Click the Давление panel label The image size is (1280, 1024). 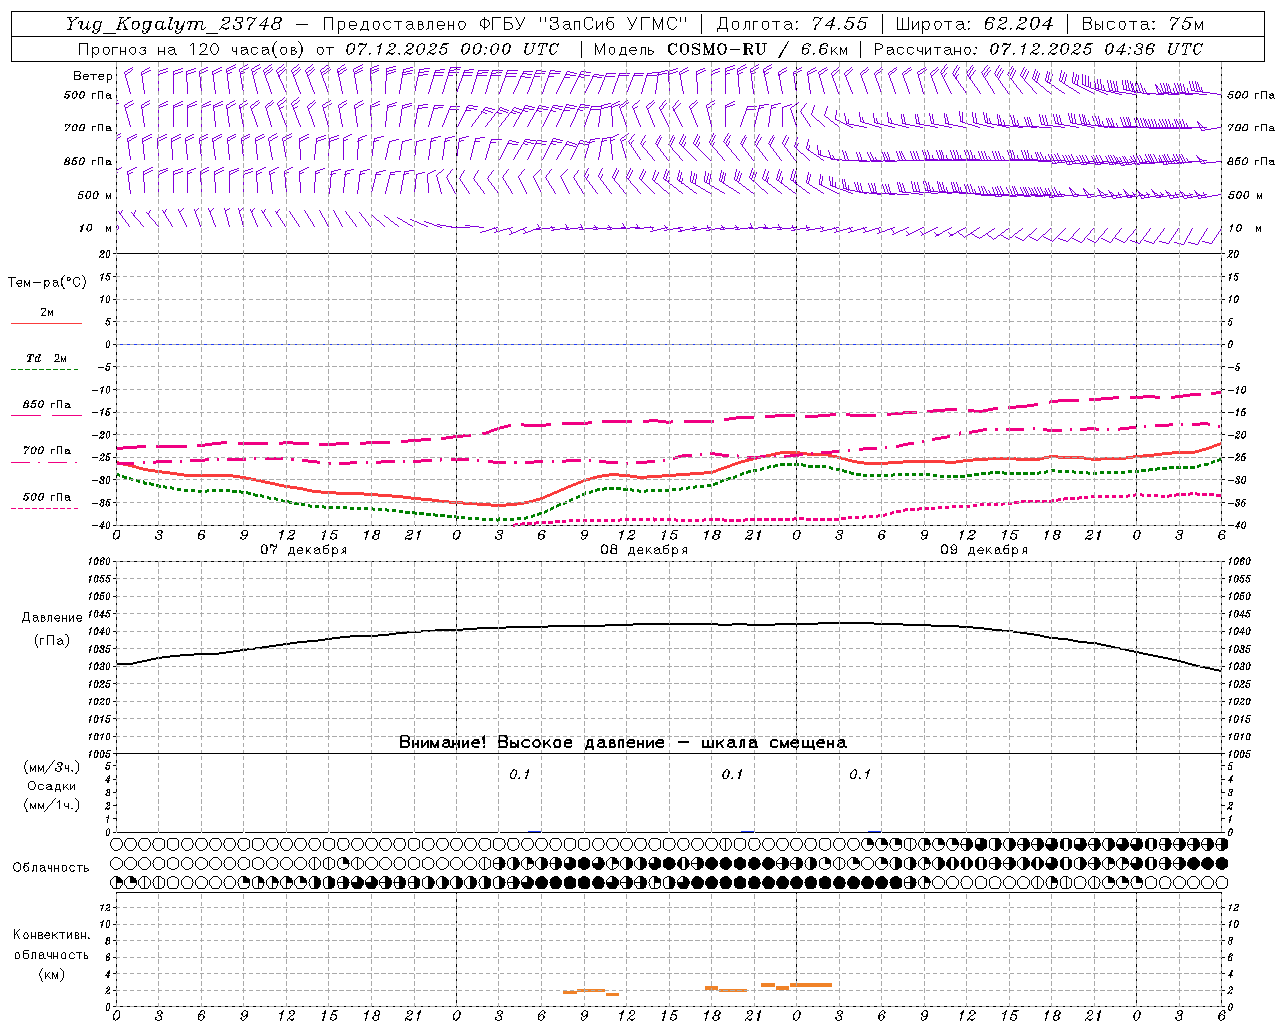[51, 618]
